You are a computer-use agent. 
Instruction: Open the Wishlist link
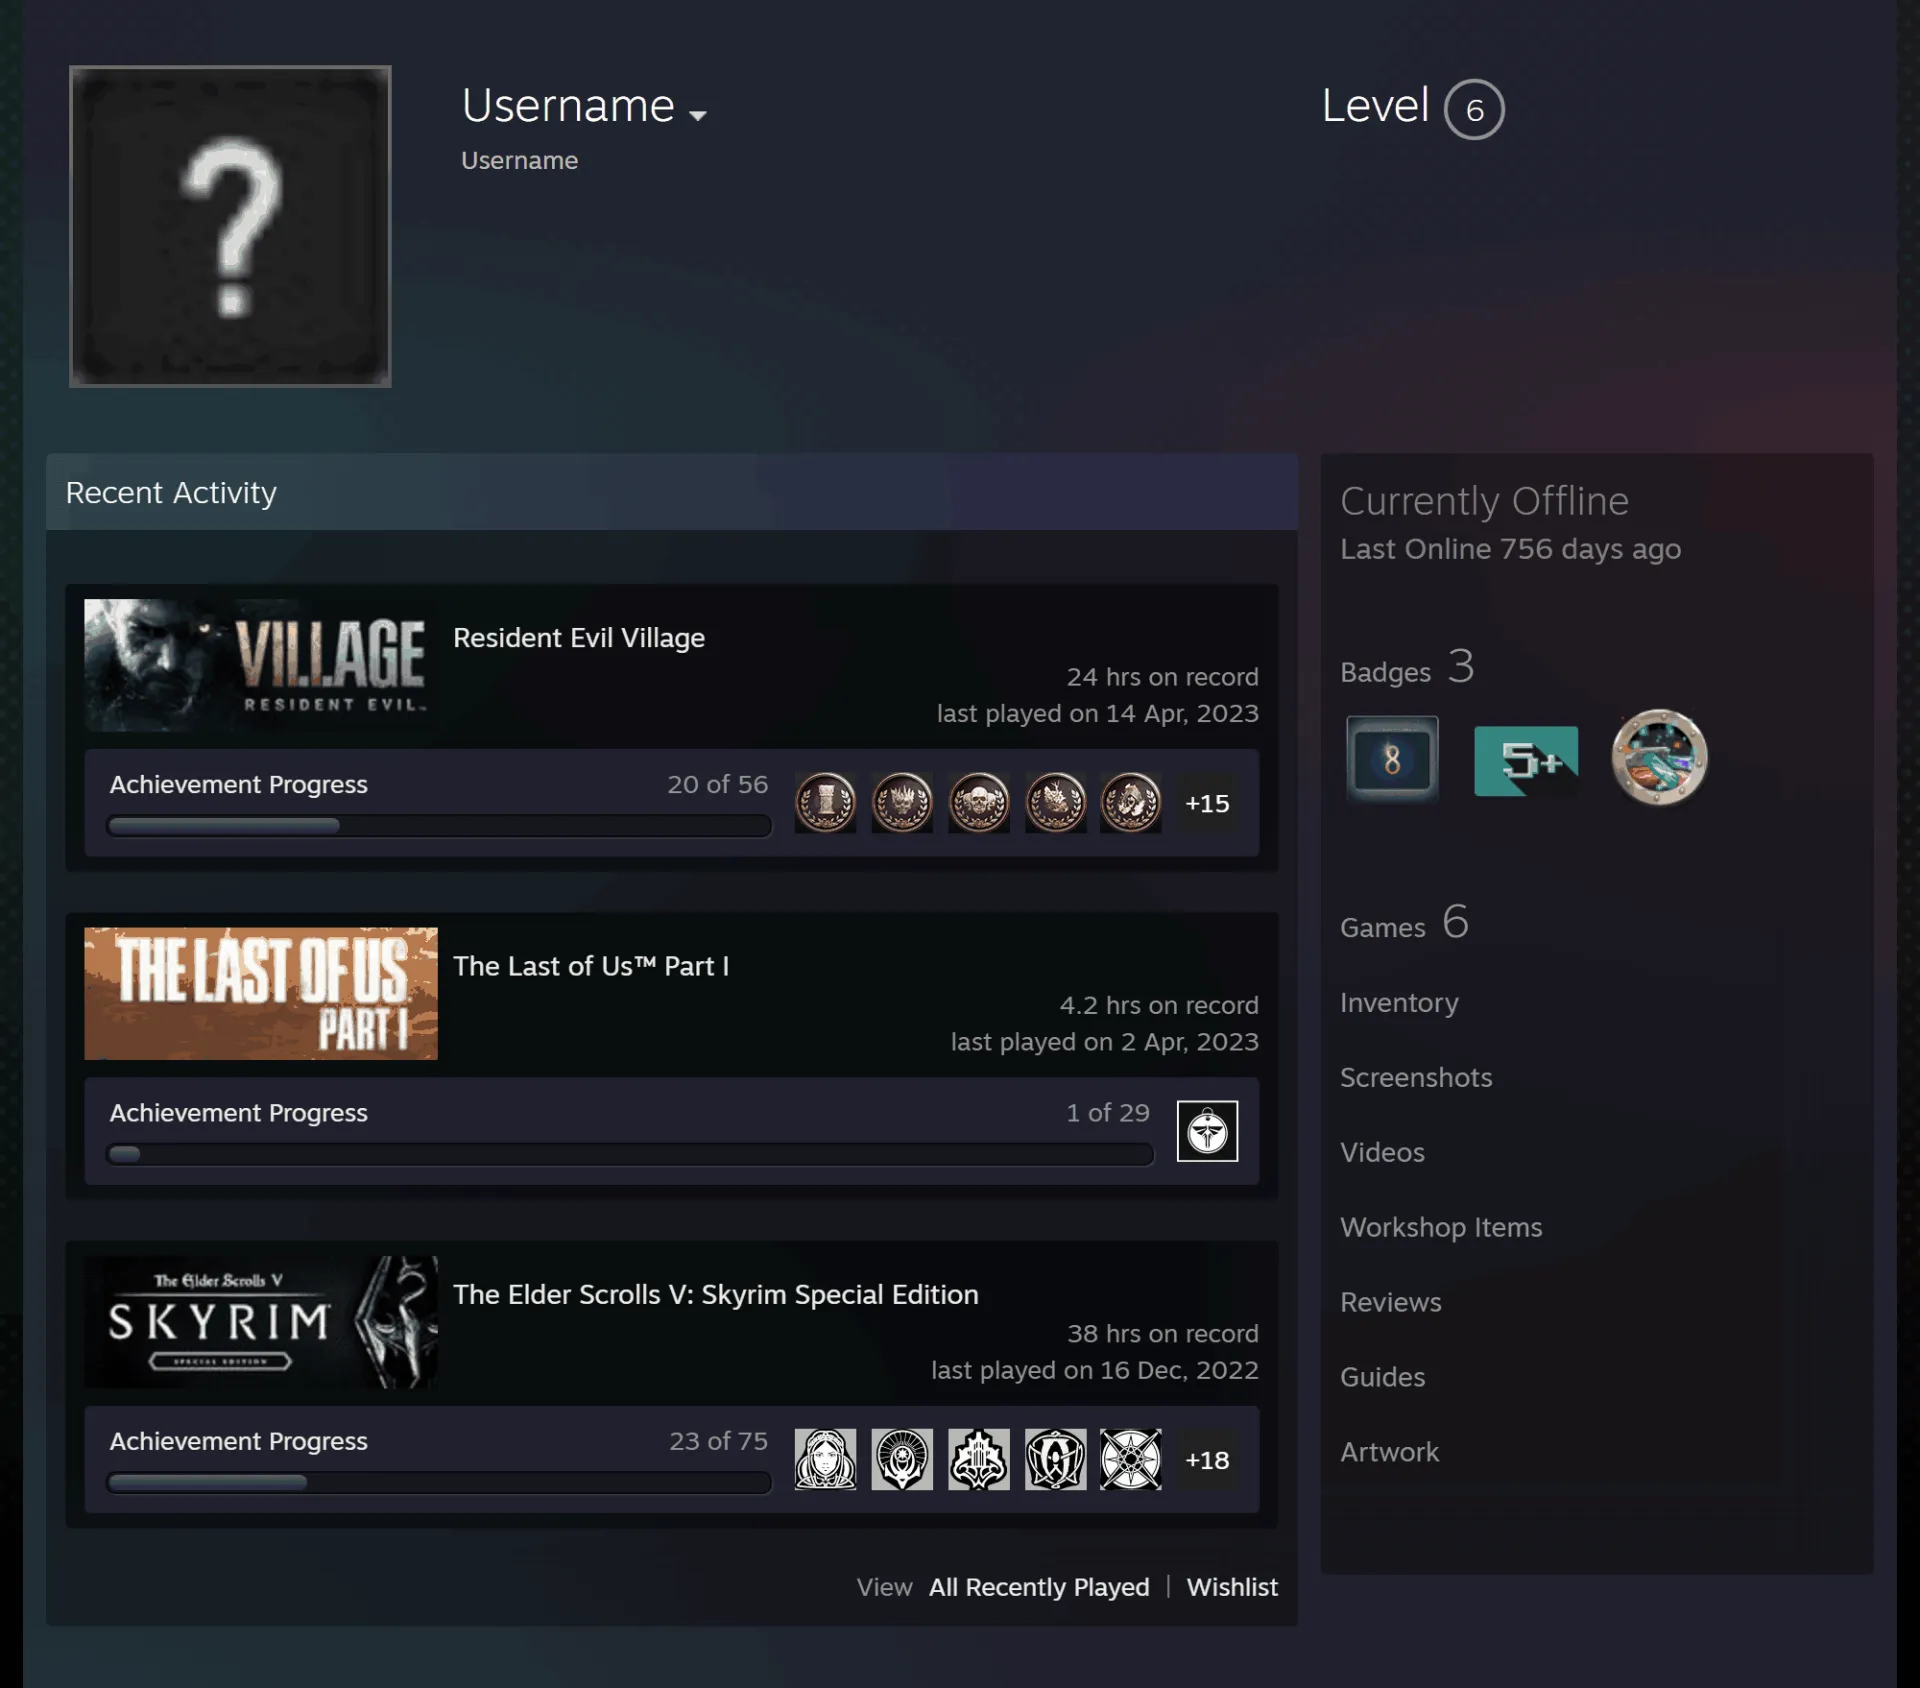tap(1232, 1587)
